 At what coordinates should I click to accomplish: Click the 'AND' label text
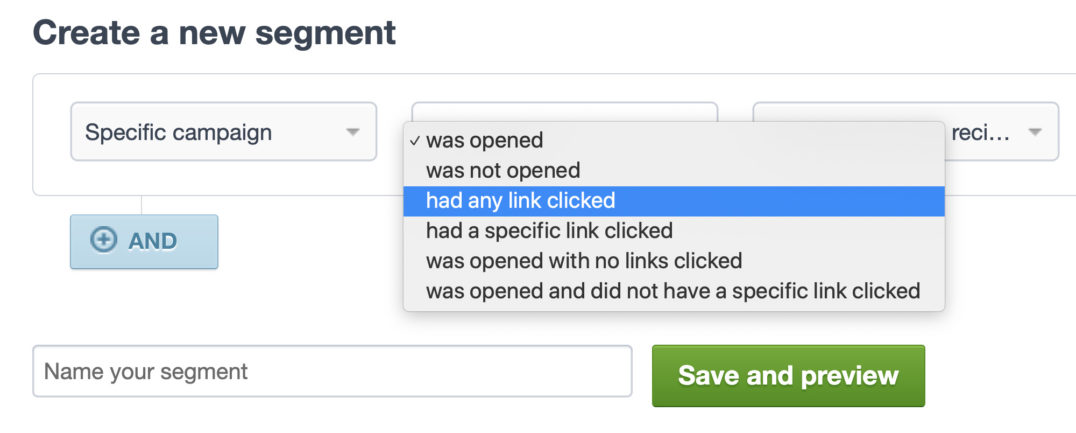pos(153,241)
